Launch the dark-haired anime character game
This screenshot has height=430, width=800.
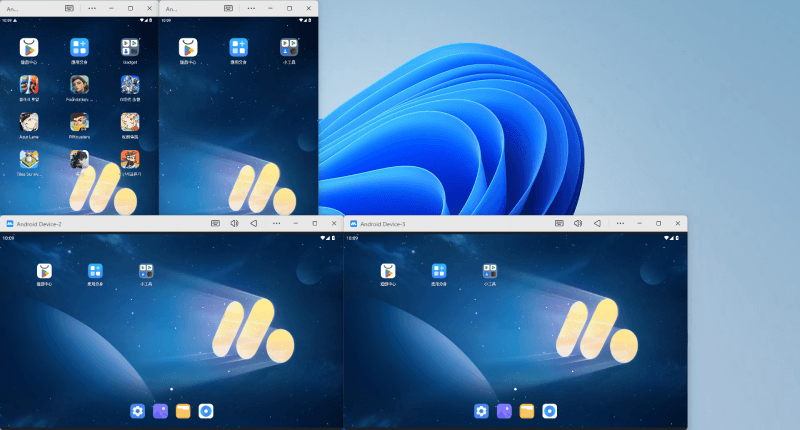tap(79, 160)
